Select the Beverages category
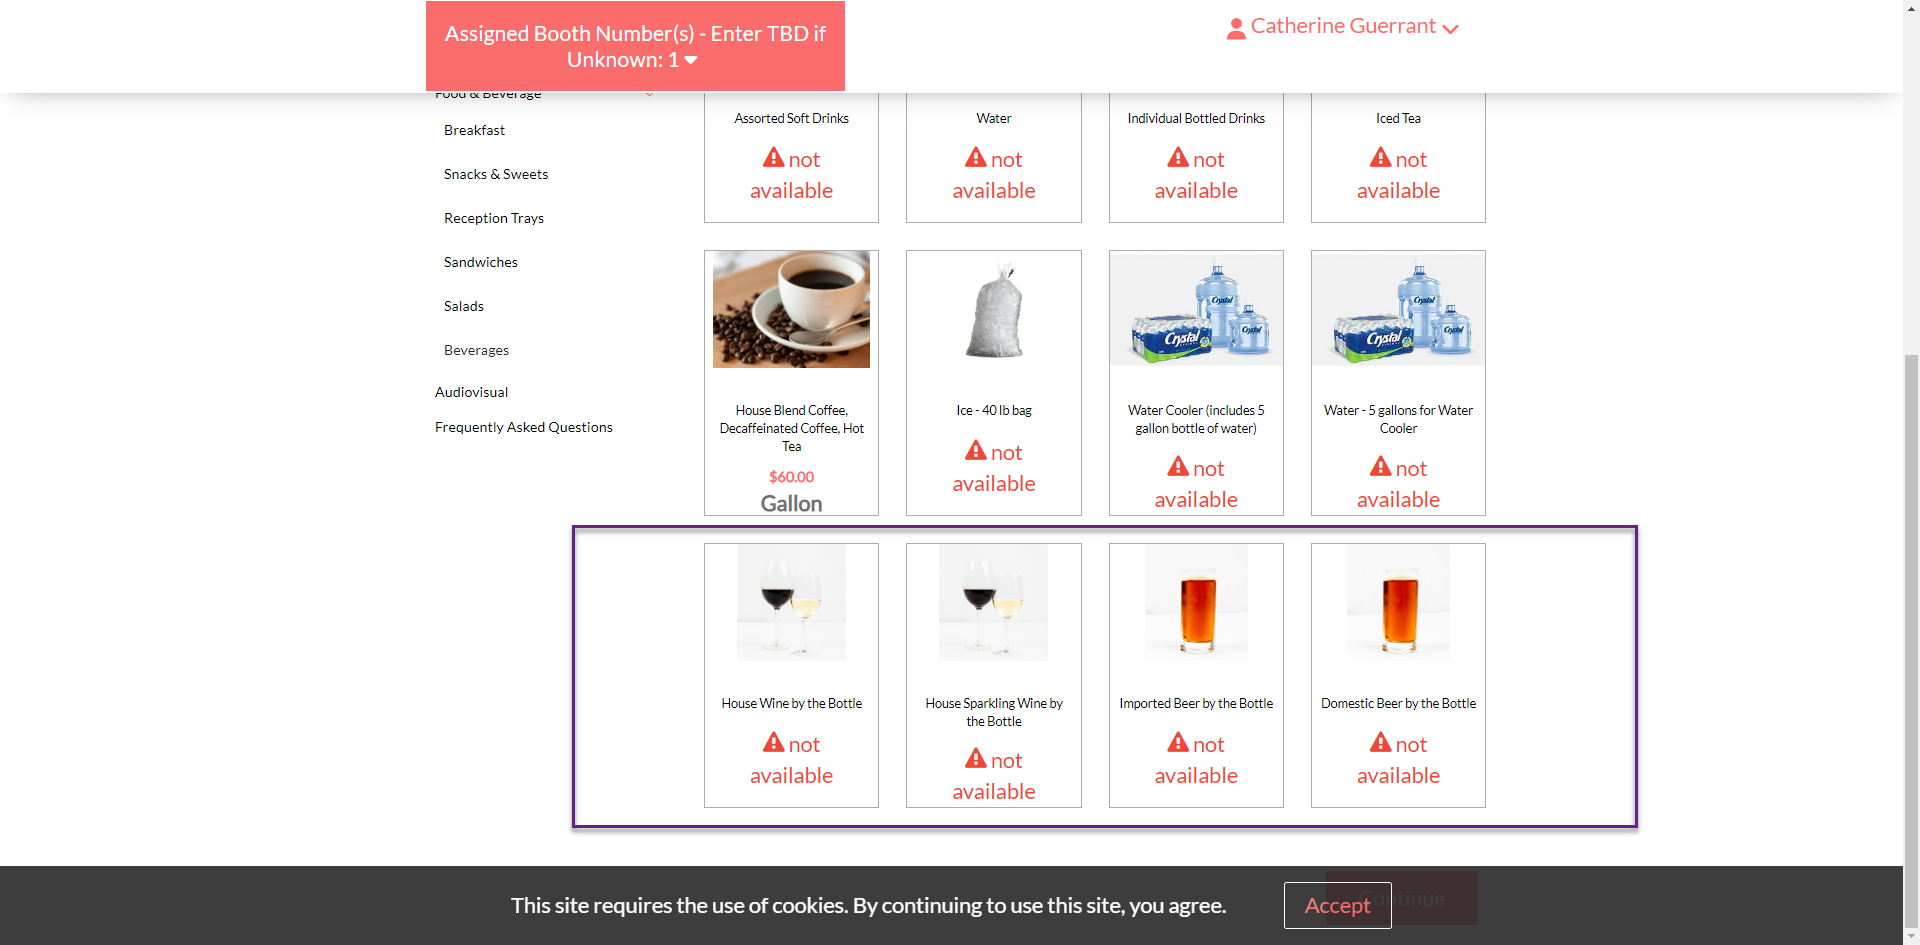 tap(476, 350)
